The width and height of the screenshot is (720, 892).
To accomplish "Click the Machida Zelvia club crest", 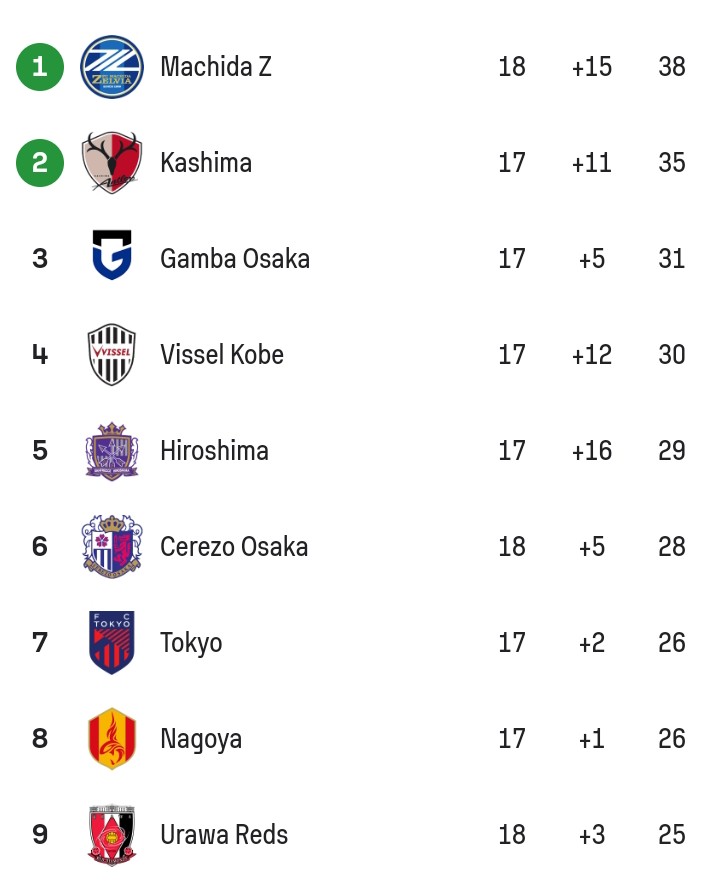I will [x=111, y=67].
